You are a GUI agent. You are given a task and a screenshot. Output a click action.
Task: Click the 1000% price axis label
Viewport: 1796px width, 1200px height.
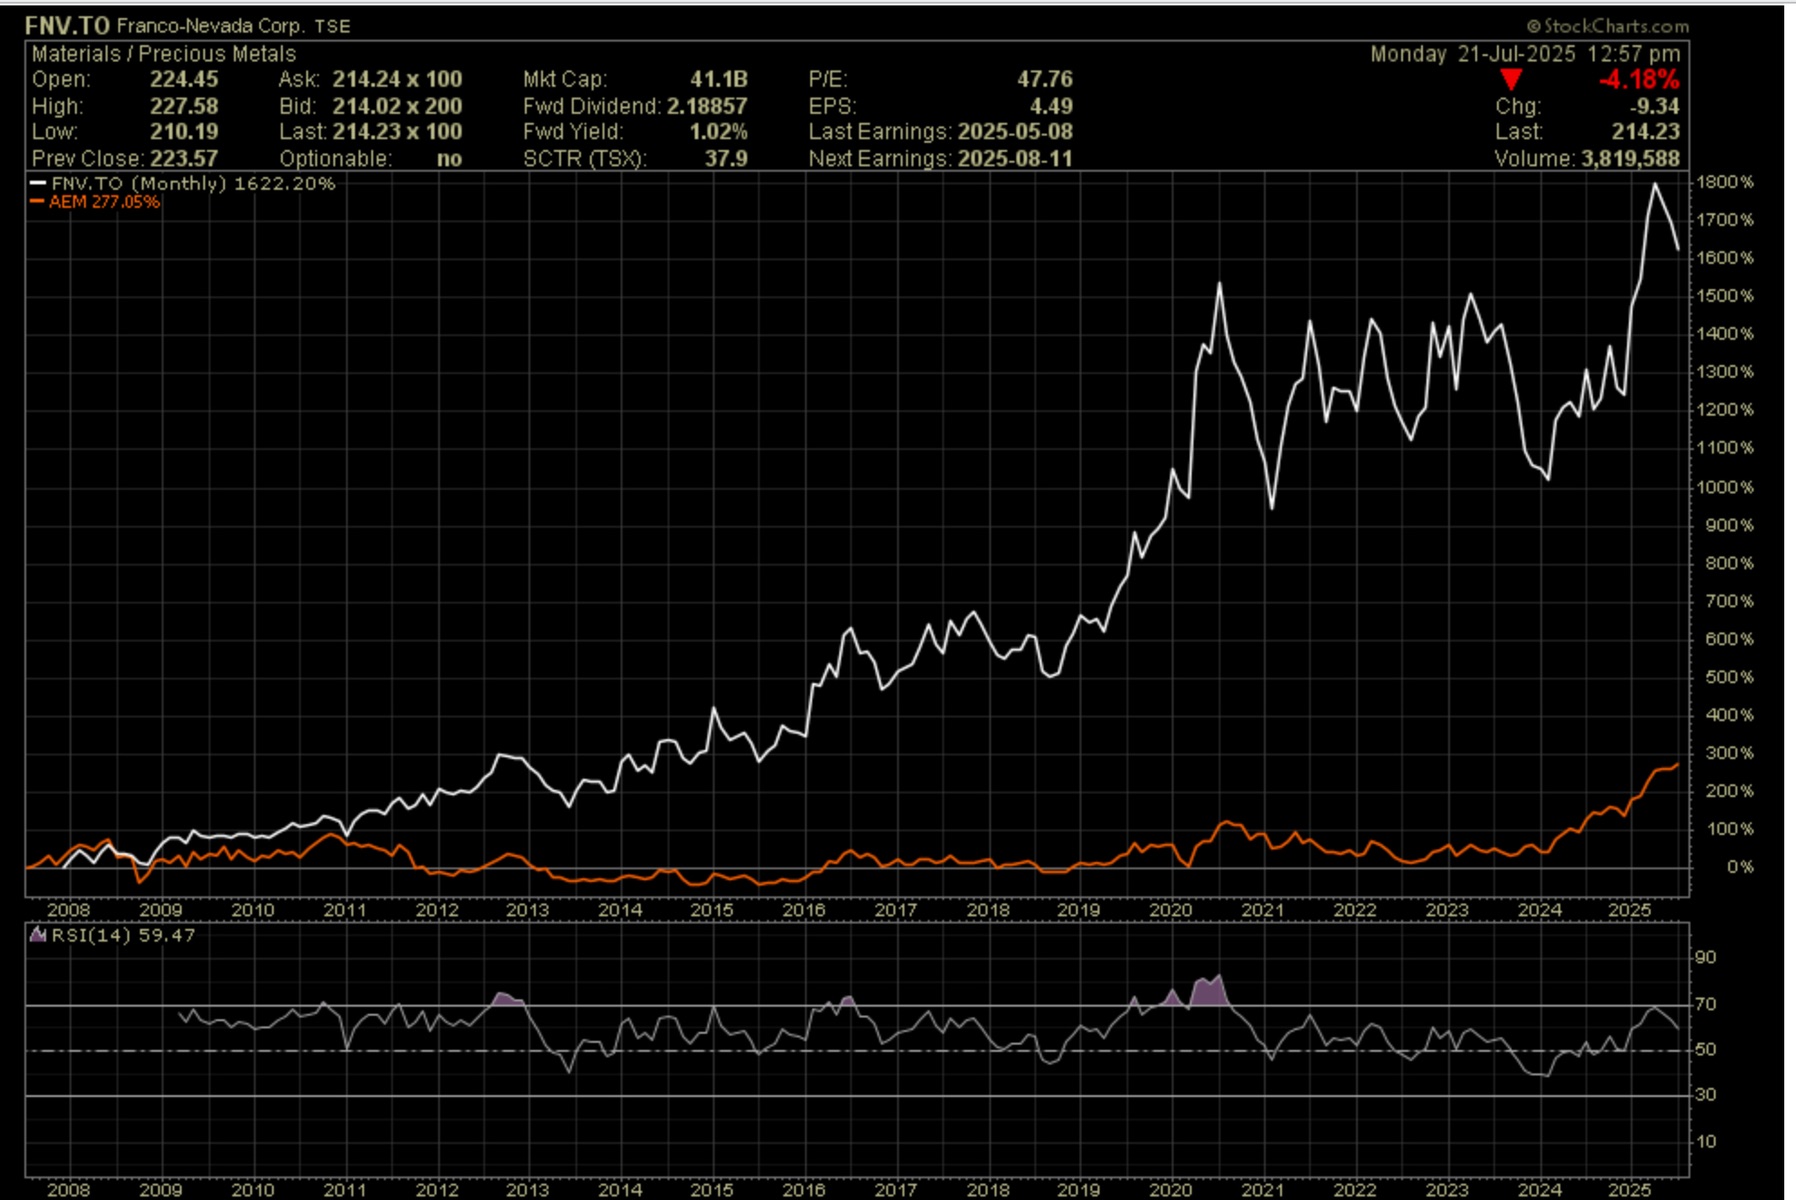point(1726,487)
